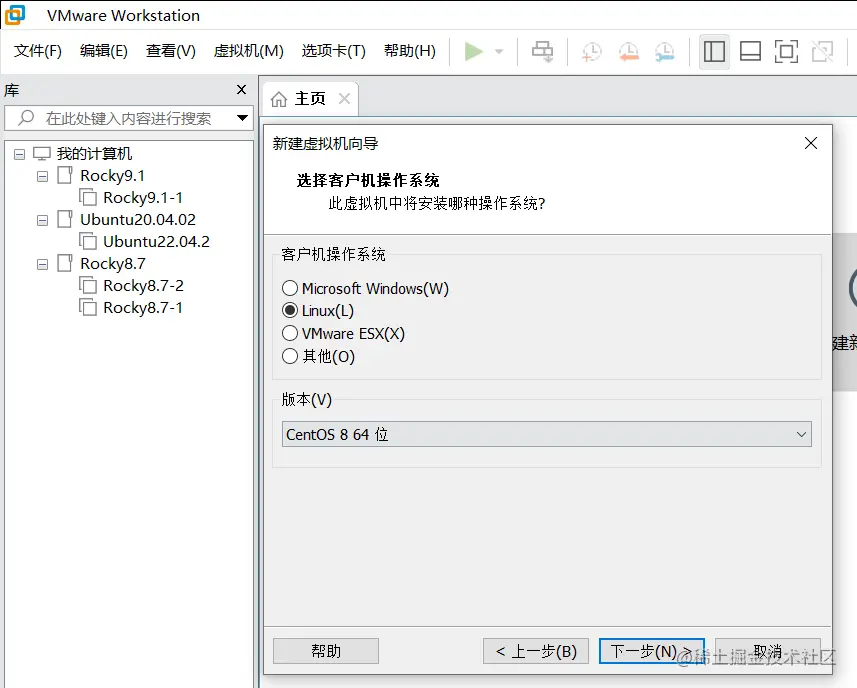This screenshot has width=857, height=688.
Task: Toggle the thumbnail bar view icon
Action: click(750, 52)
